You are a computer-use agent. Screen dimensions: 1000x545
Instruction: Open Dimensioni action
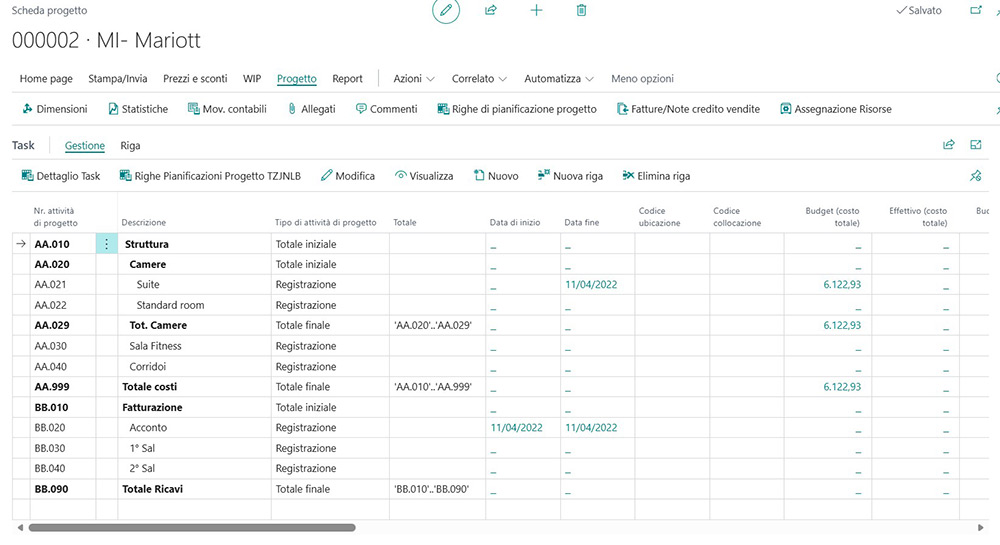[54, 109]
